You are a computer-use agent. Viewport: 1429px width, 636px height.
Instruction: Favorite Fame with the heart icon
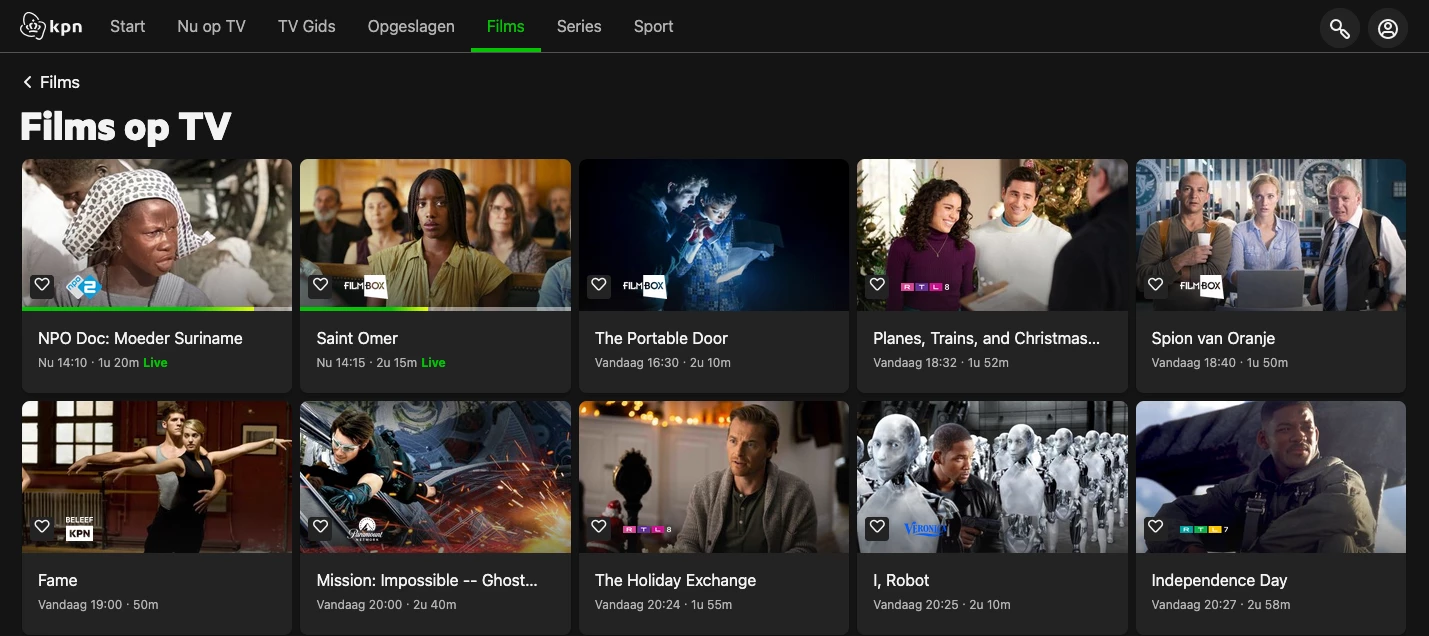point(42,527)
